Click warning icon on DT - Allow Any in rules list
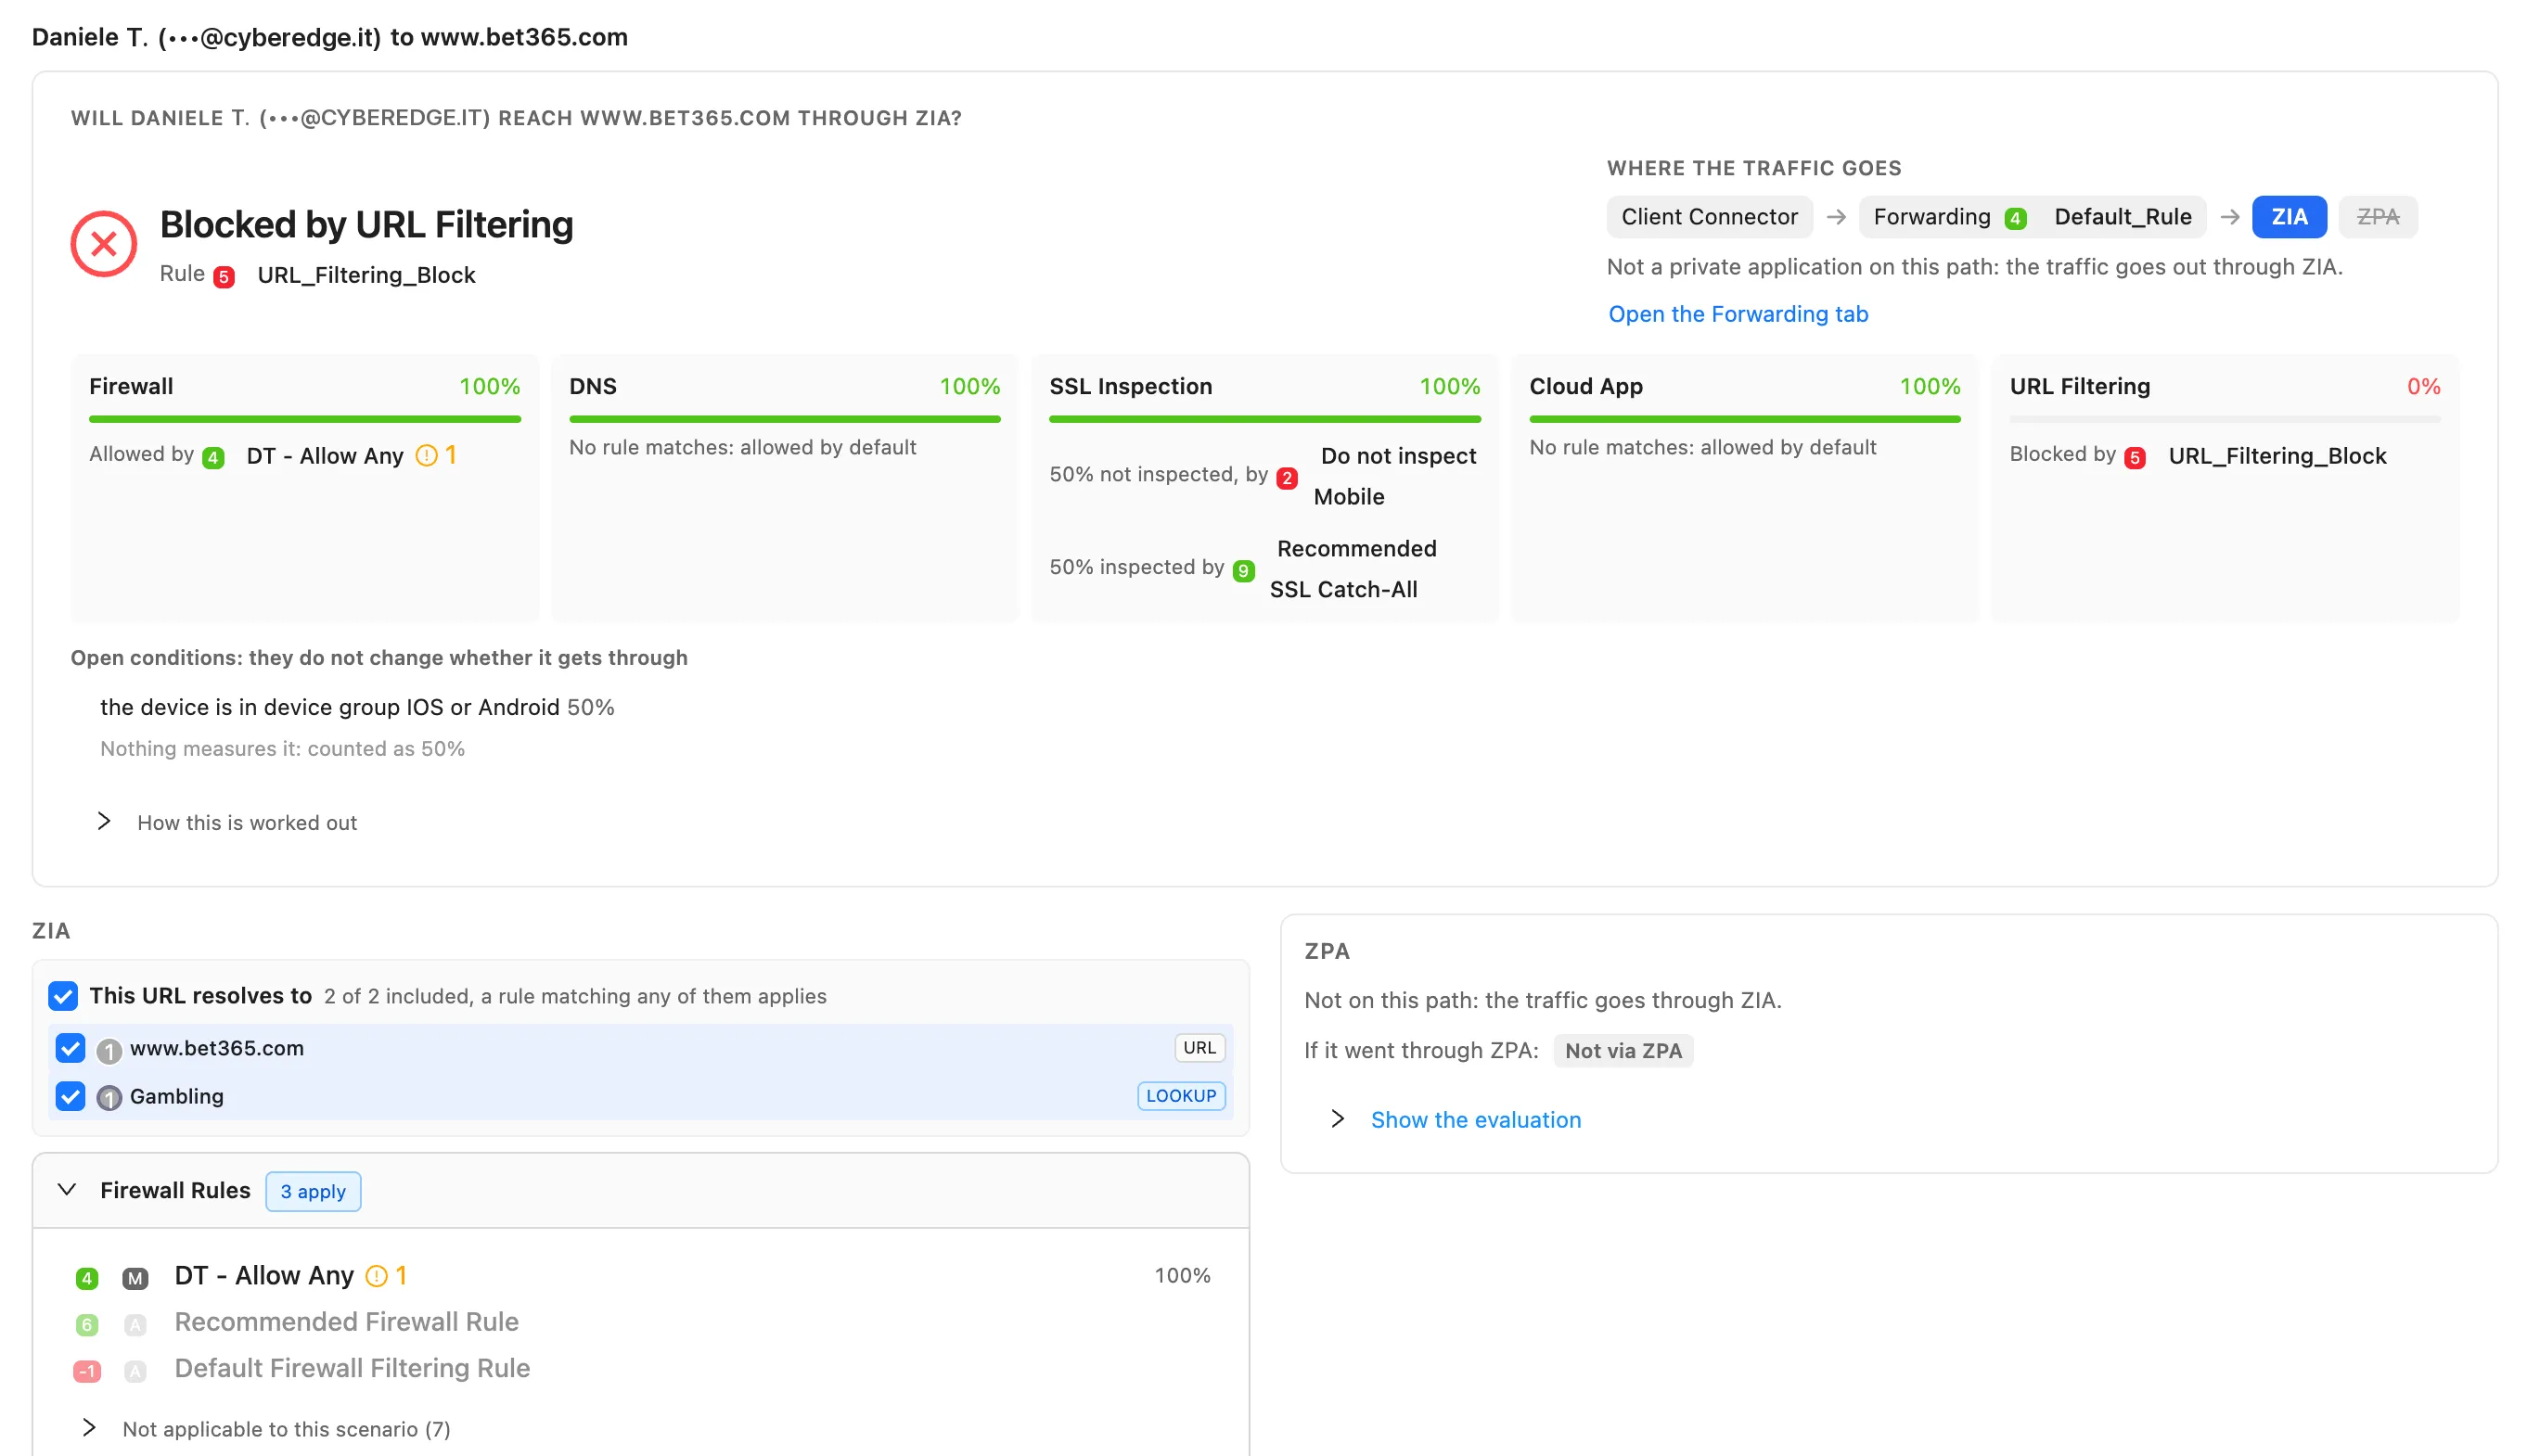 pyautogui.click(x=376, y=1276)
